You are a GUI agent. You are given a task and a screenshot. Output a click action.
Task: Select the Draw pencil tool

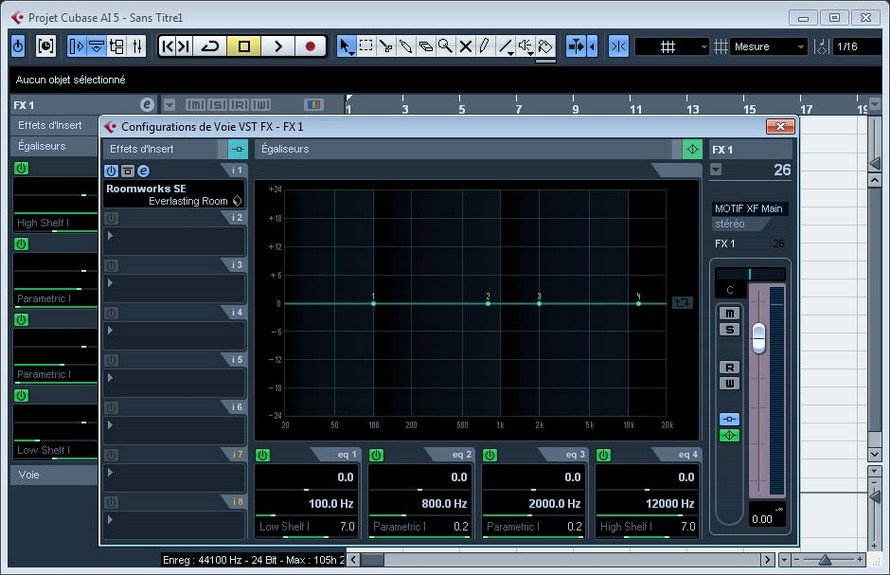[484, 46]
